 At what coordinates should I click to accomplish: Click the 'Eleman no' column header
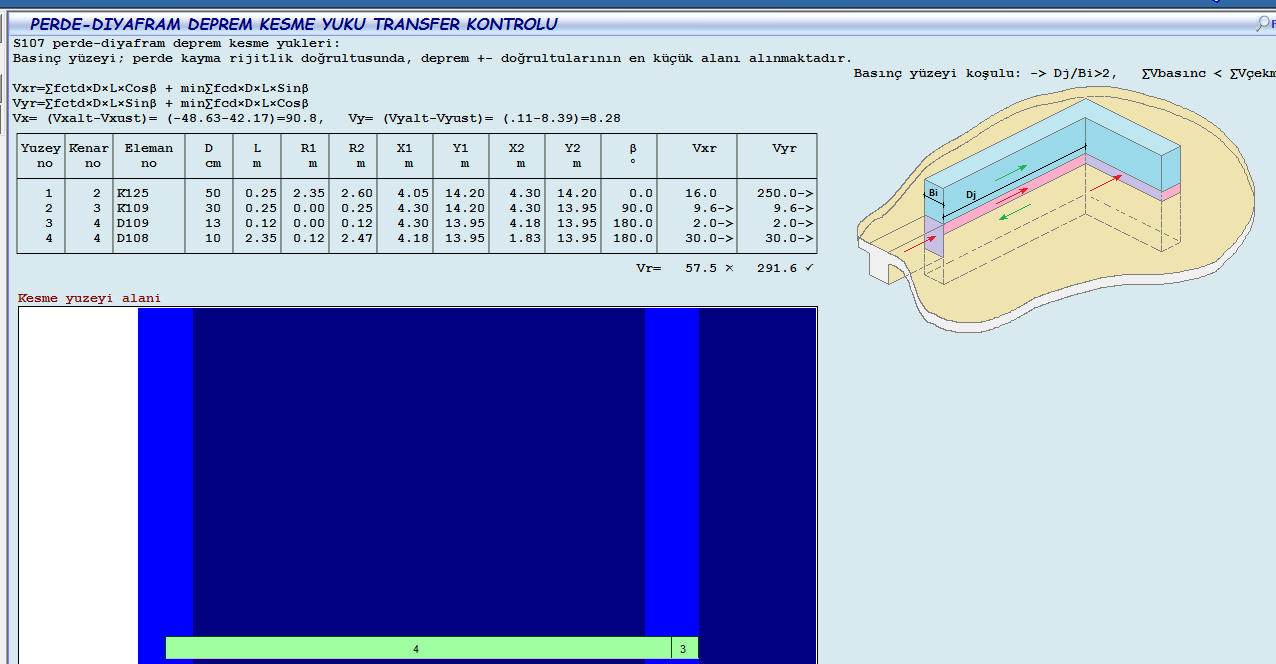click(148, 155)
